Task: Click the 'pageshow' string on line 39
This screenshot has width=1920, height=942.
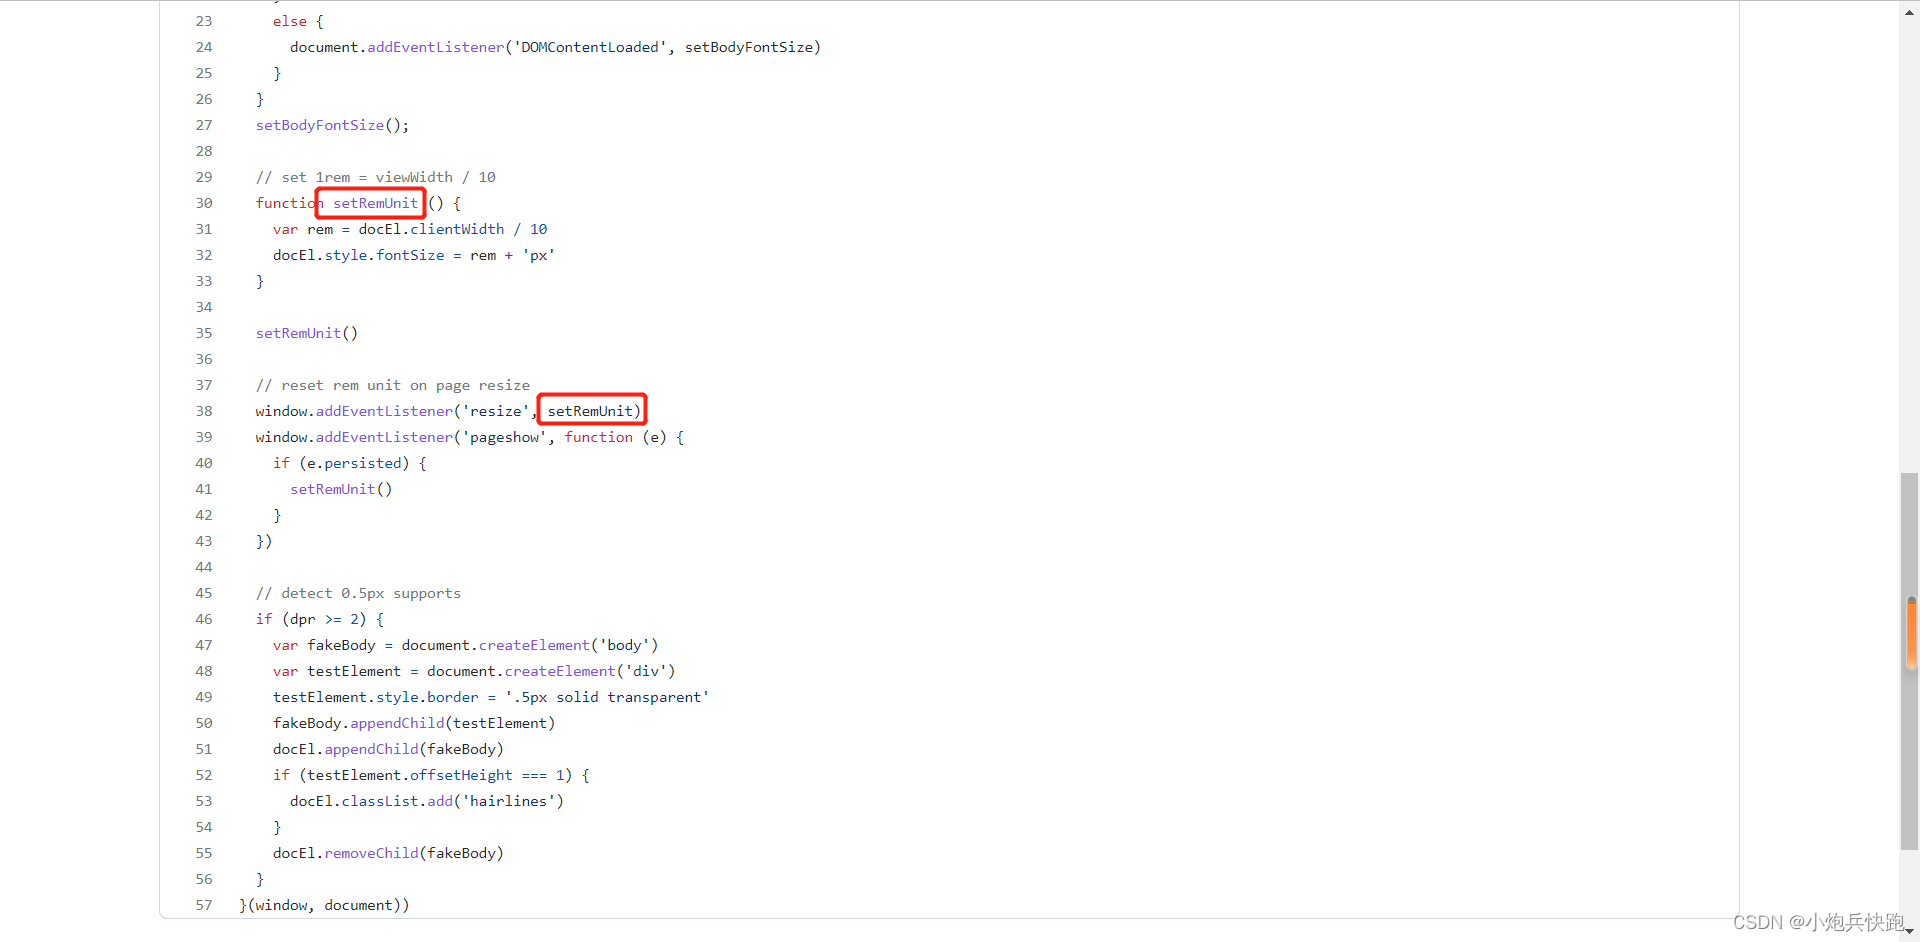Action: tap(505, 437)
